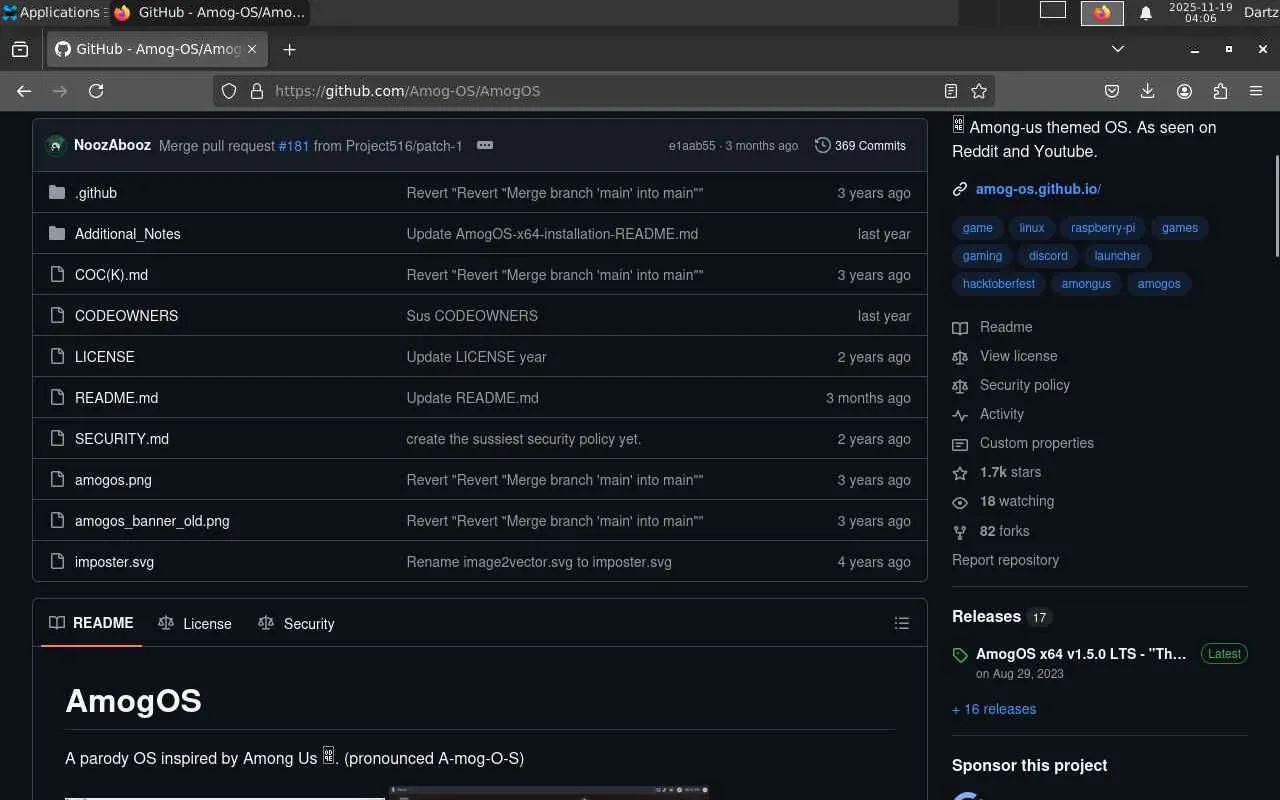Open a new tab with plus button

(x=289, y=49)
